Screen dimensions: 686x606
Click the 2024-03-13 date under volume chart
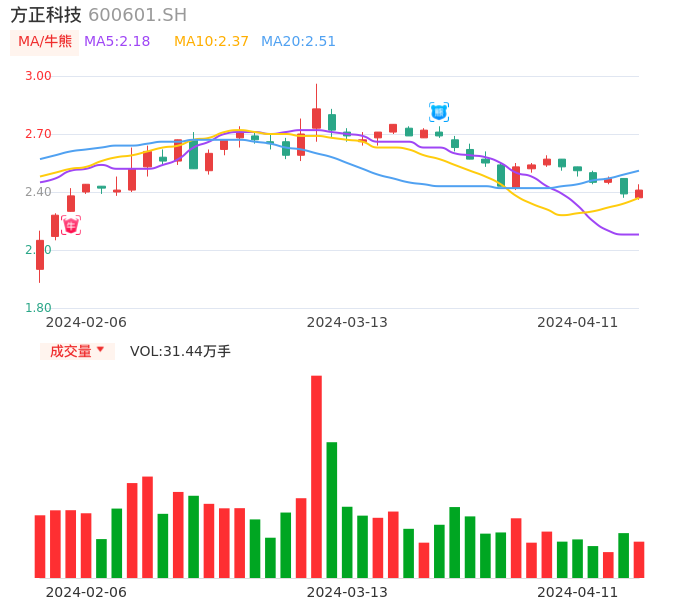347,592
